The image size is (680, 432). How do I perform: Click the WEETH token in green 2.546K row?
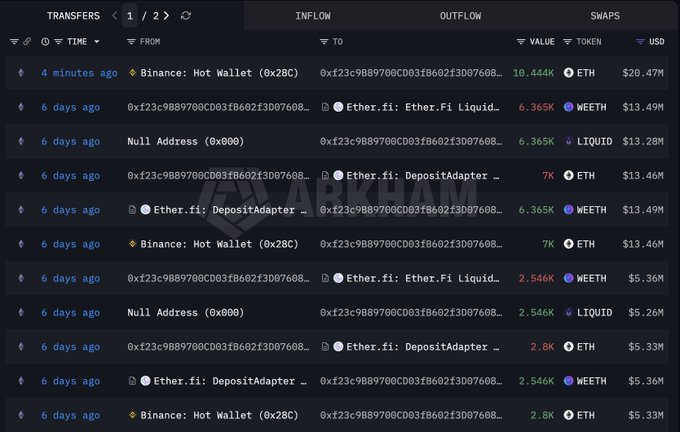(x=592, y=381)
